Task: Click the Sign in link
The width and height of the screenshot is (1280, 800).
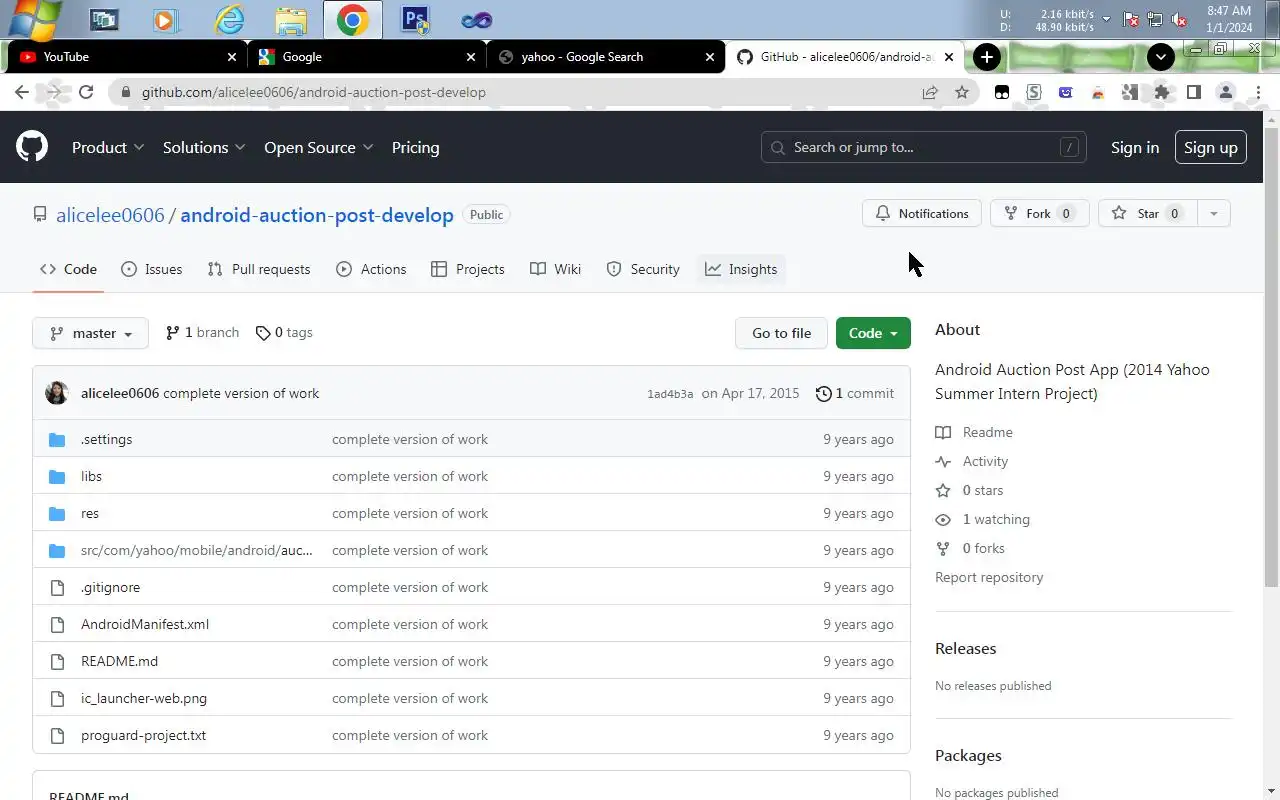Action: [1135, 147]
